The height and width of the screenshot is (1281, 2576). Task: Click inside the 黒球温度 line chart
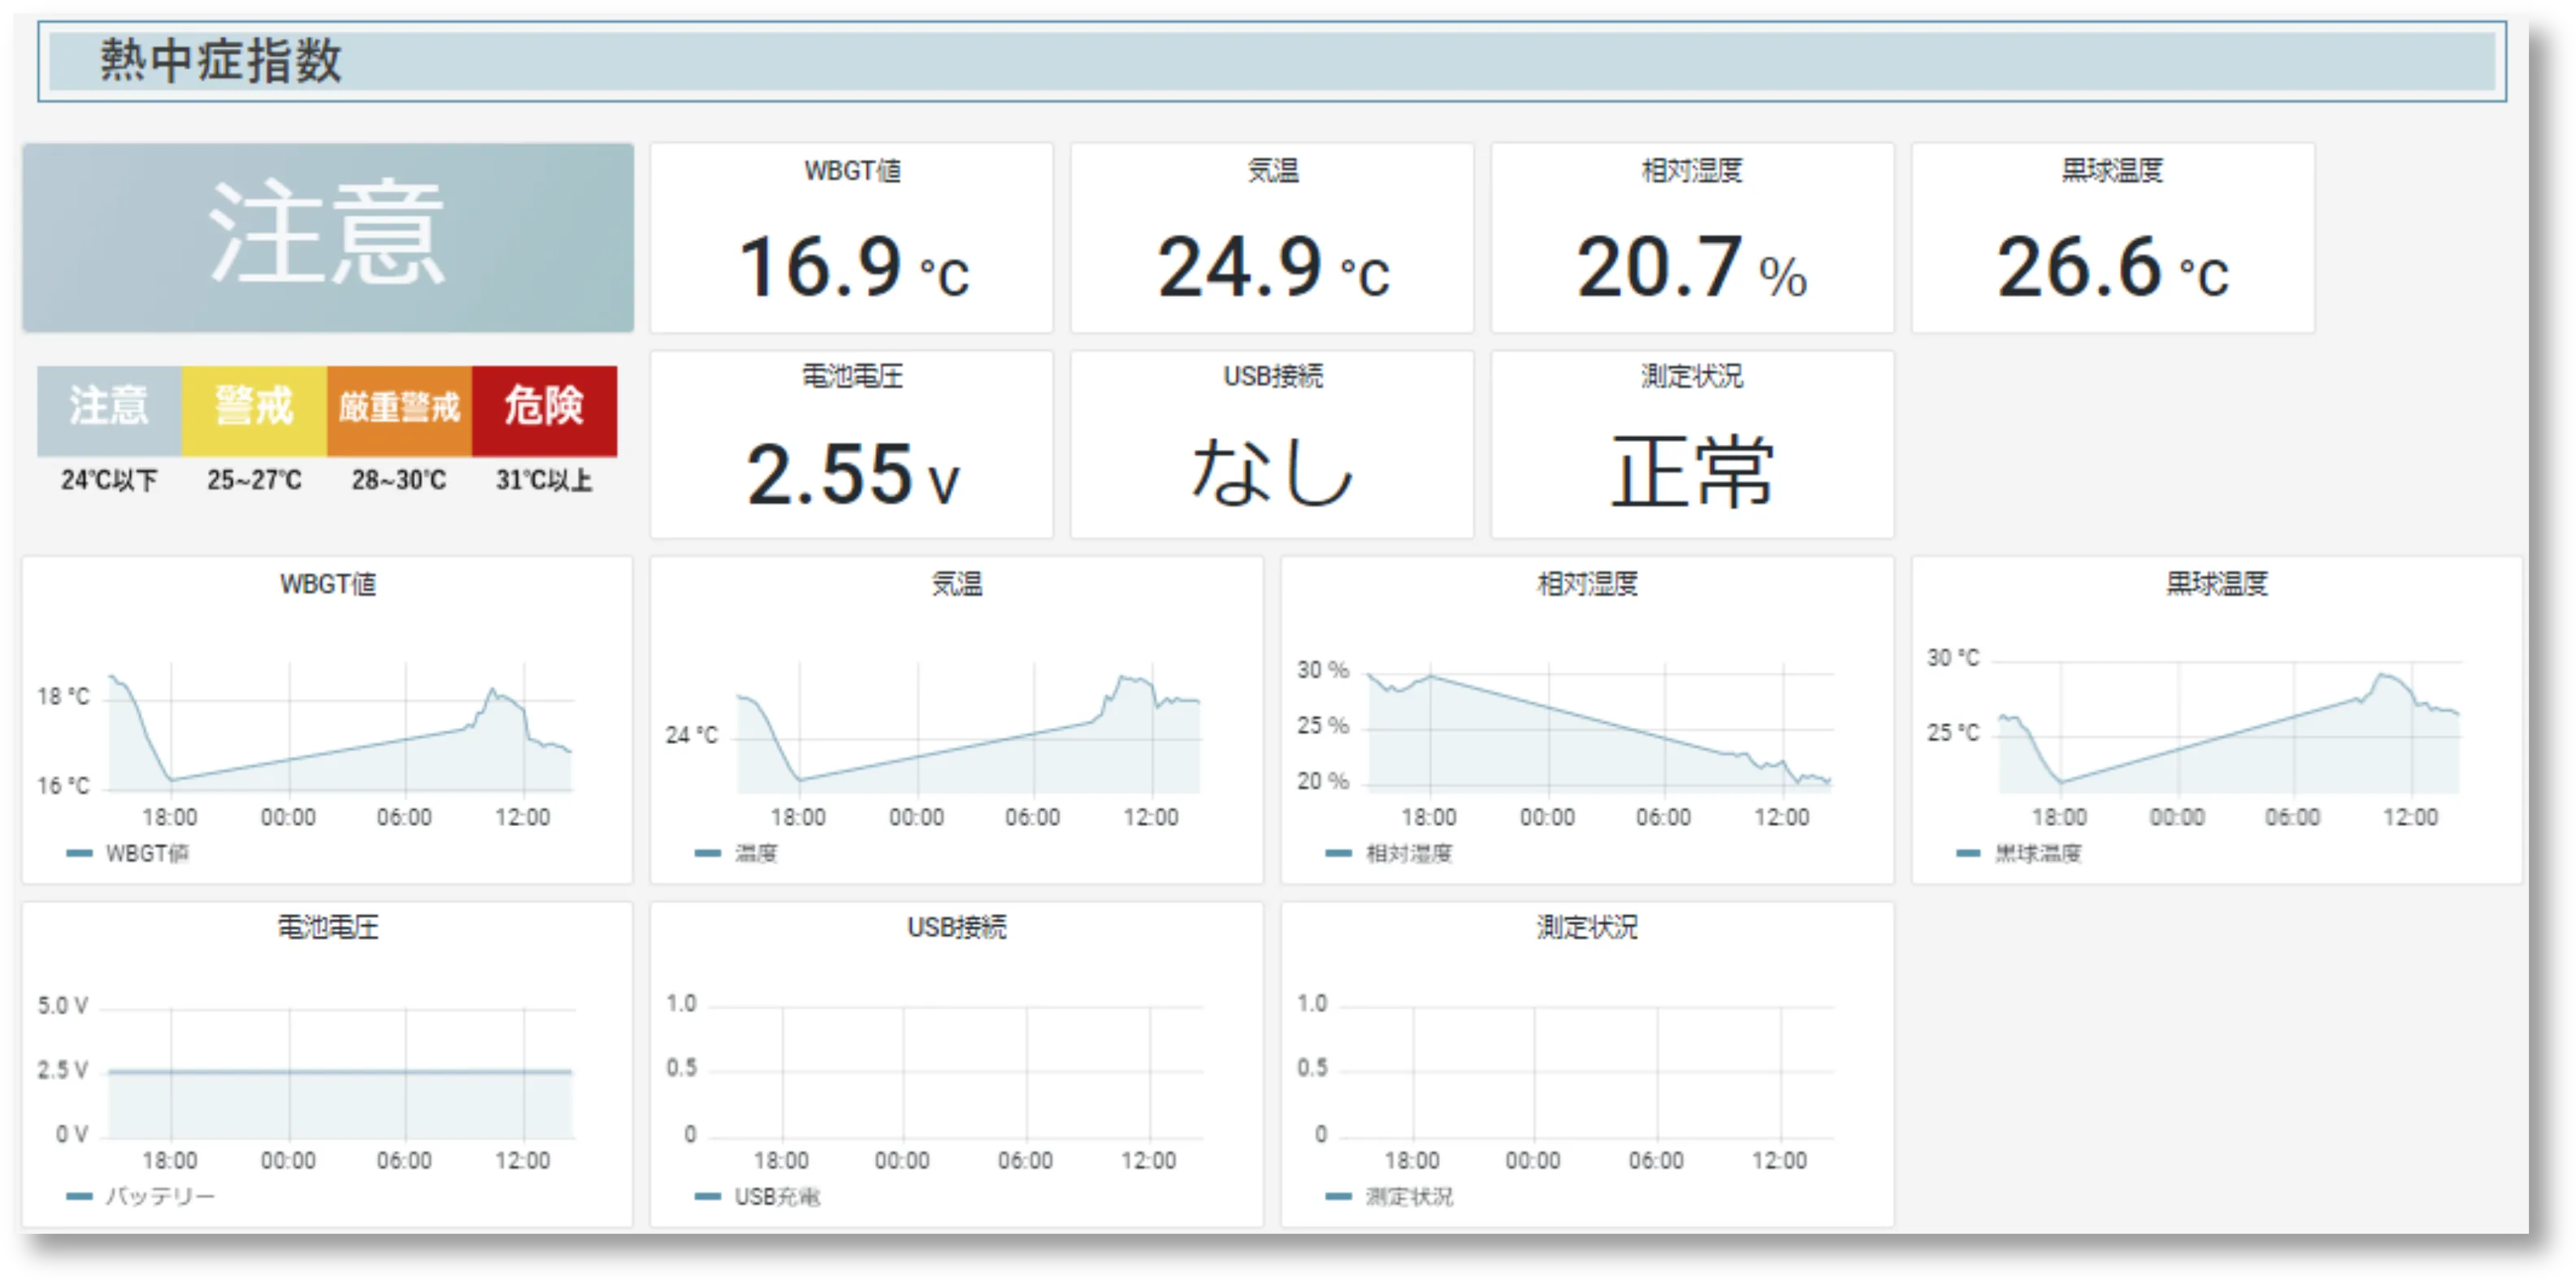2229,728
